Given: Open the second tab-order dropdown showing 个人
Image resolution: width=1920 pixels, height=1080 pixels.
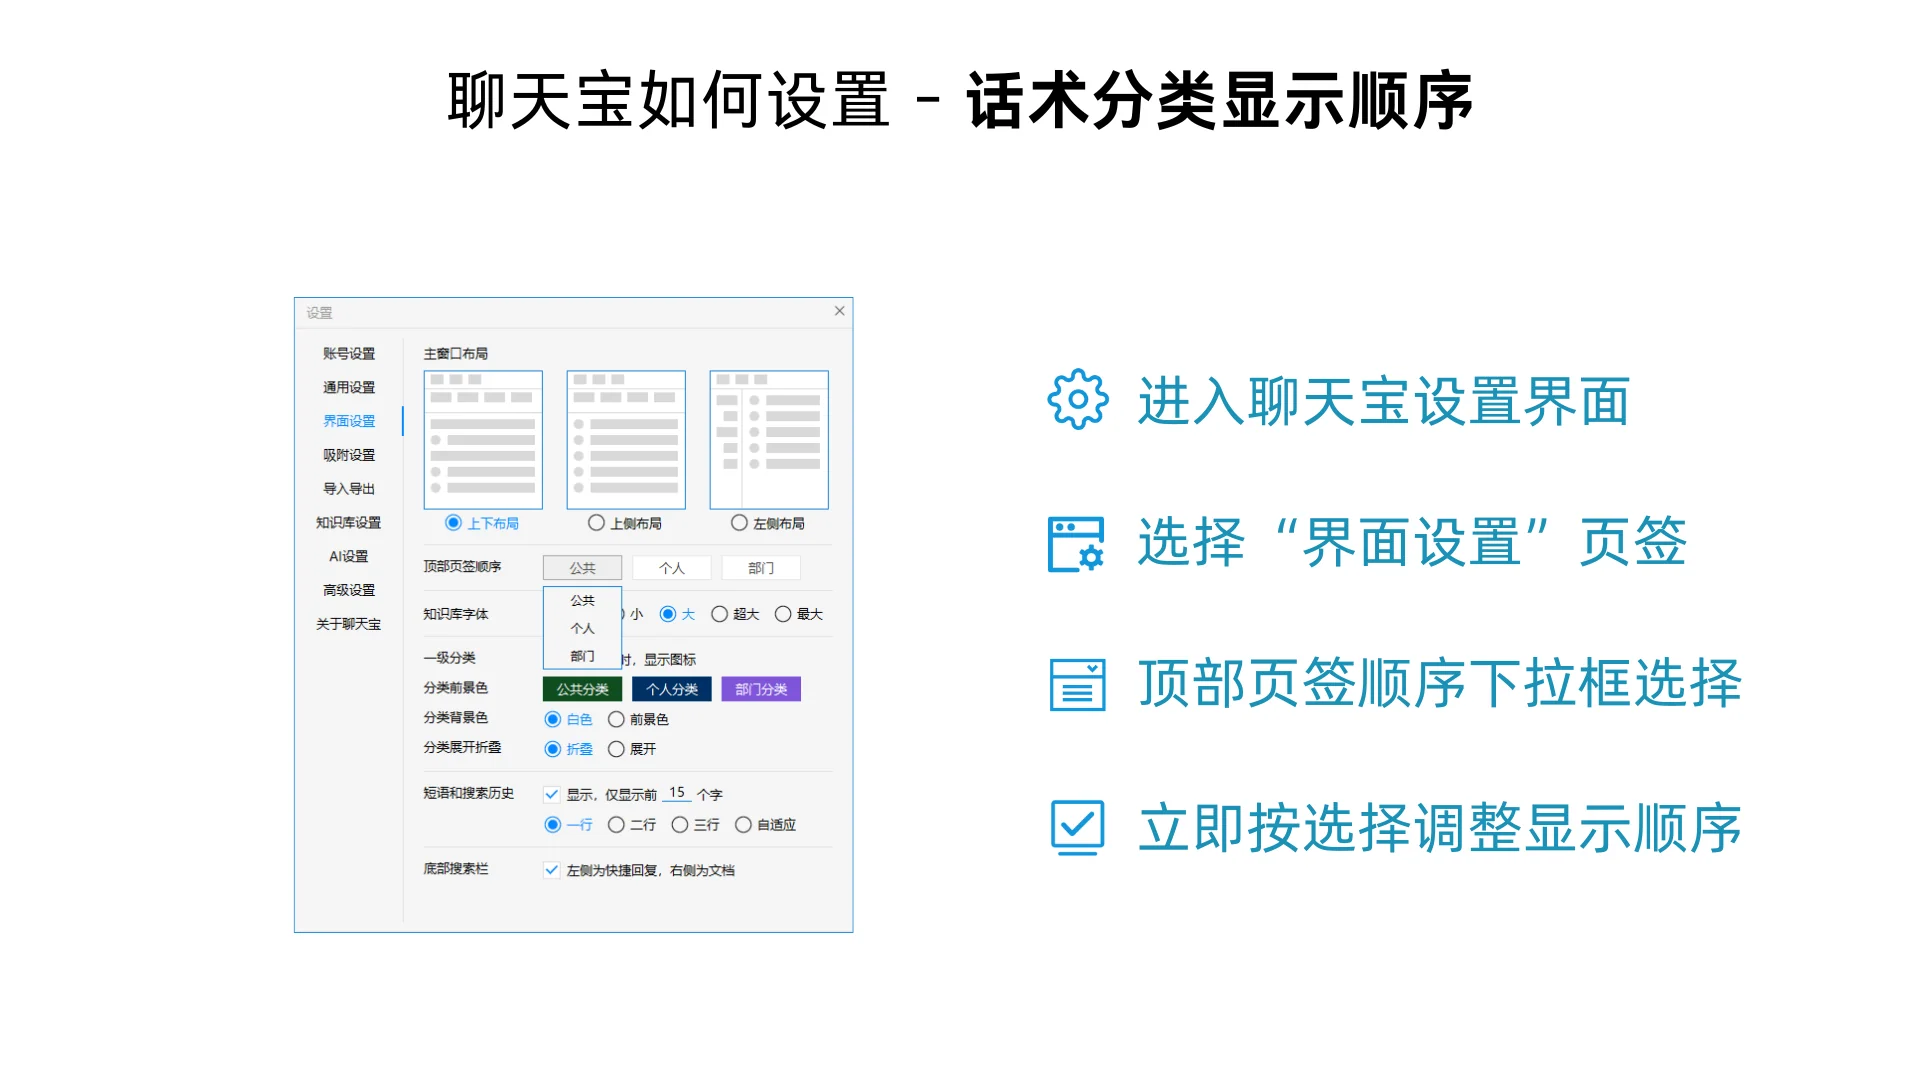Looking at the screenshot, I should (672, 568).
